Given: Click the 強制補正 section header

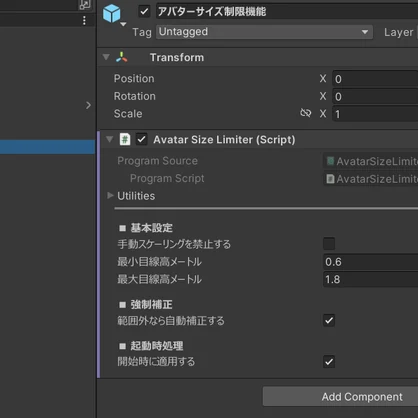Looking at the screenshot, I should point(146,304).
